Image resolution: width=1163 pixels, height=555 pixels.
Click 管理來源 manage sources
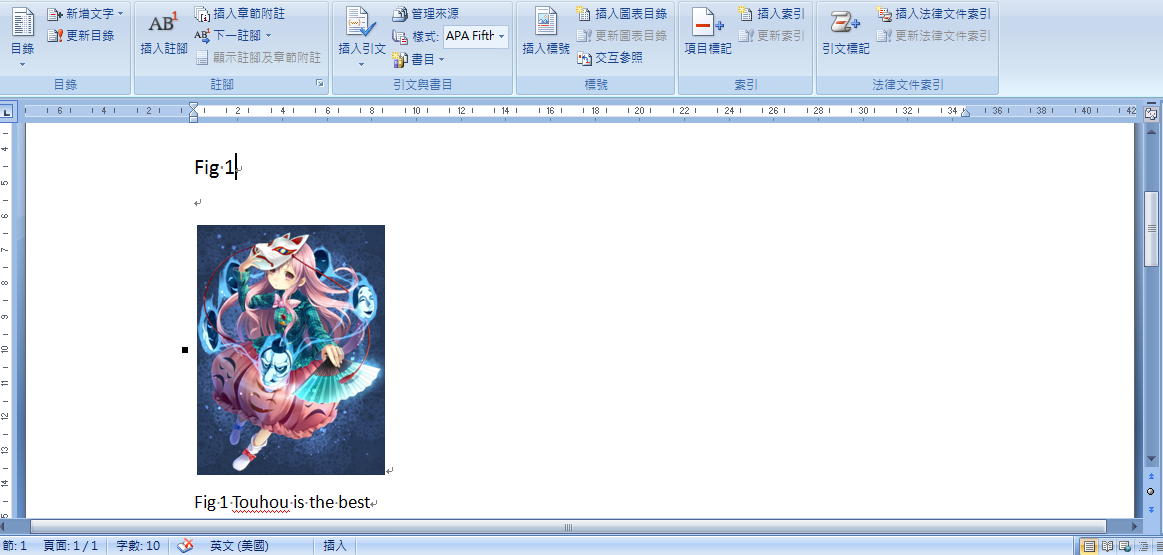coord(425,13)
